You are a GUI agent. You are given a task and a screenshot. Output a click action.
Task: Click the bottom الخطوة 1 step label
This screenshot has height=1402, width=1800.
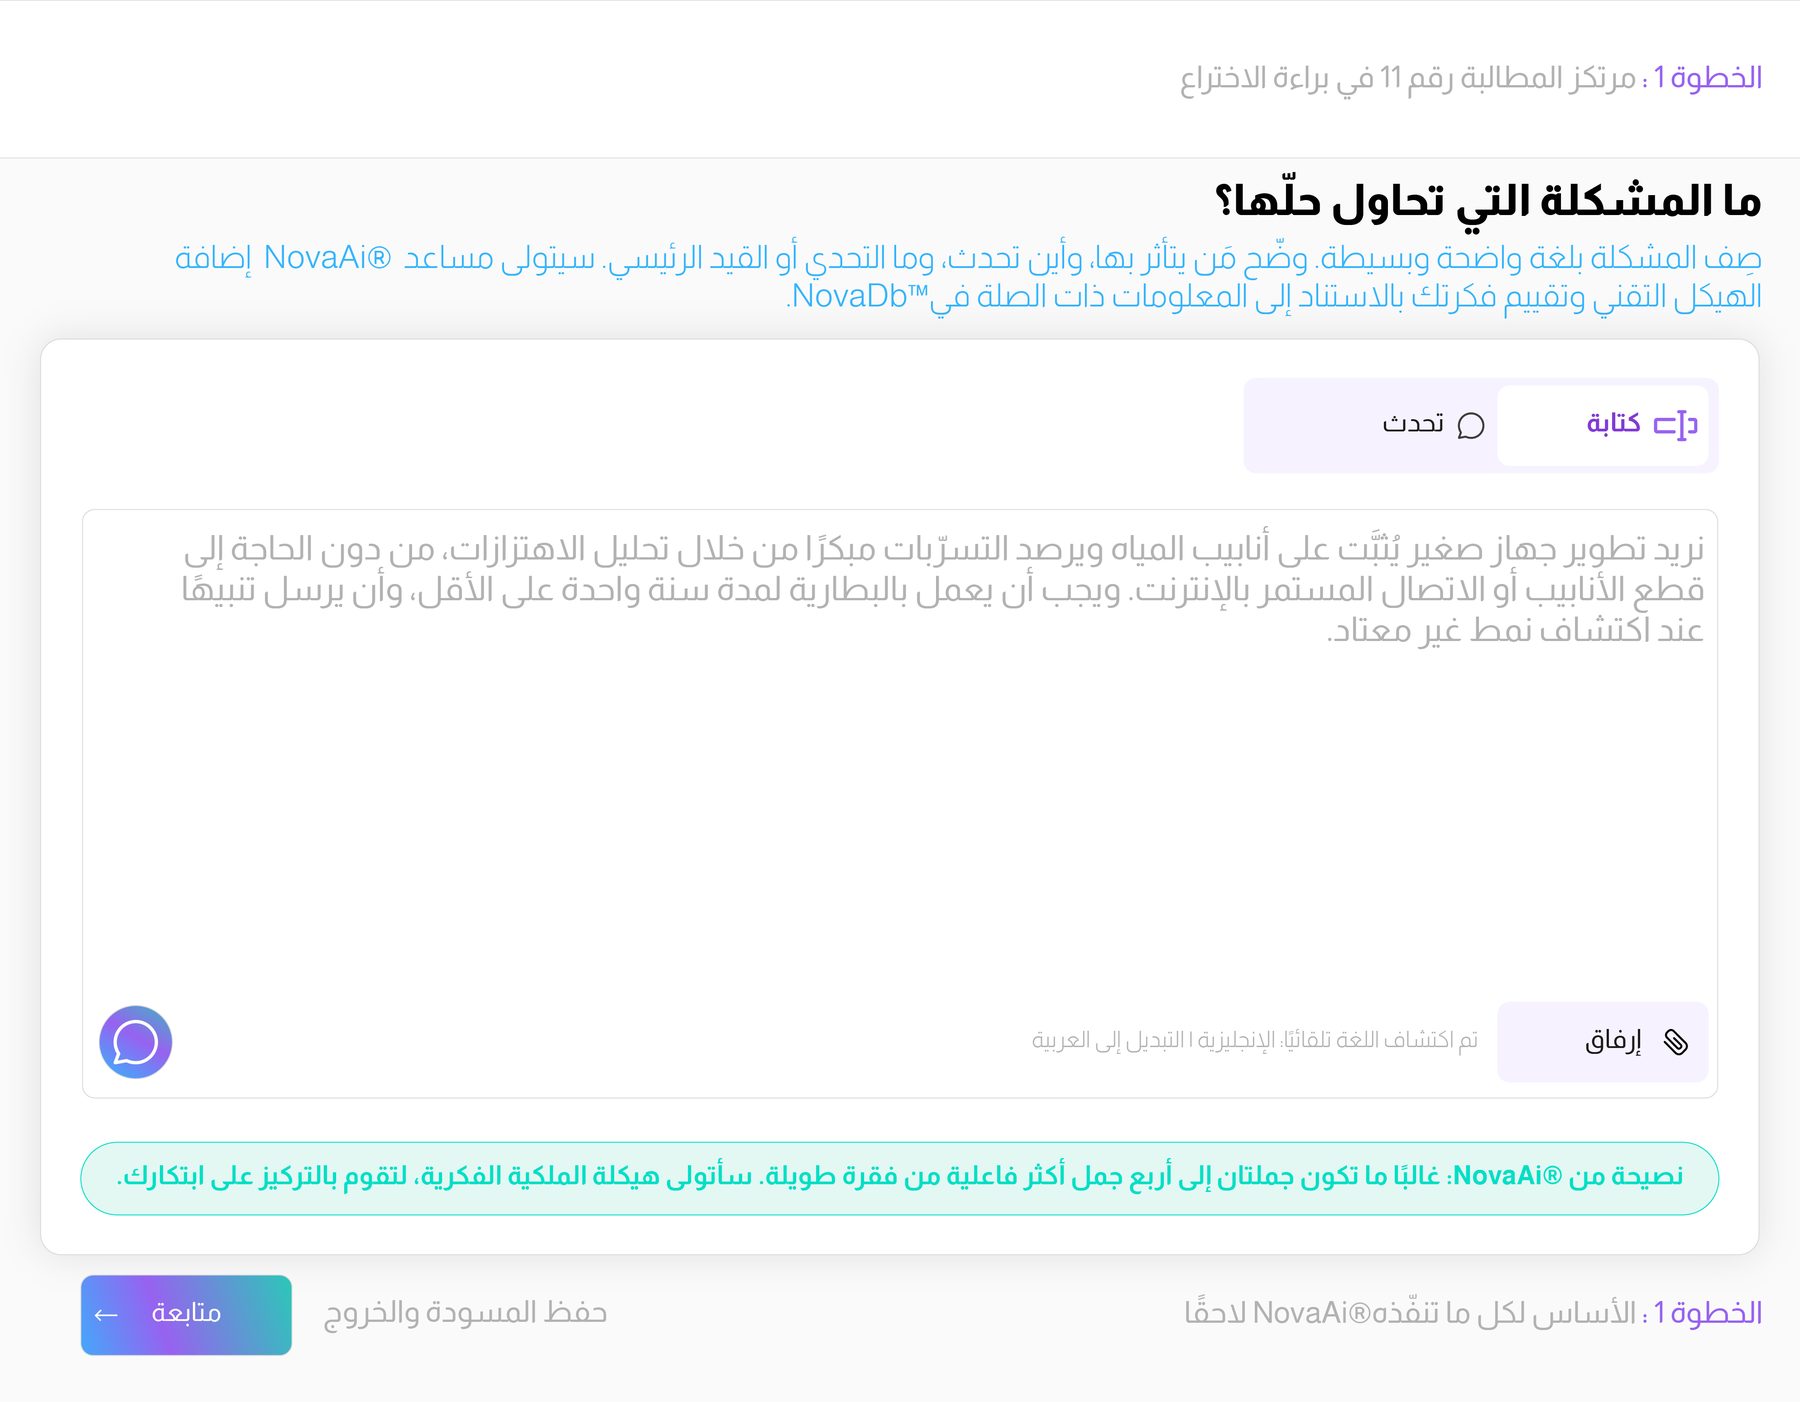pos(1707,1313)
